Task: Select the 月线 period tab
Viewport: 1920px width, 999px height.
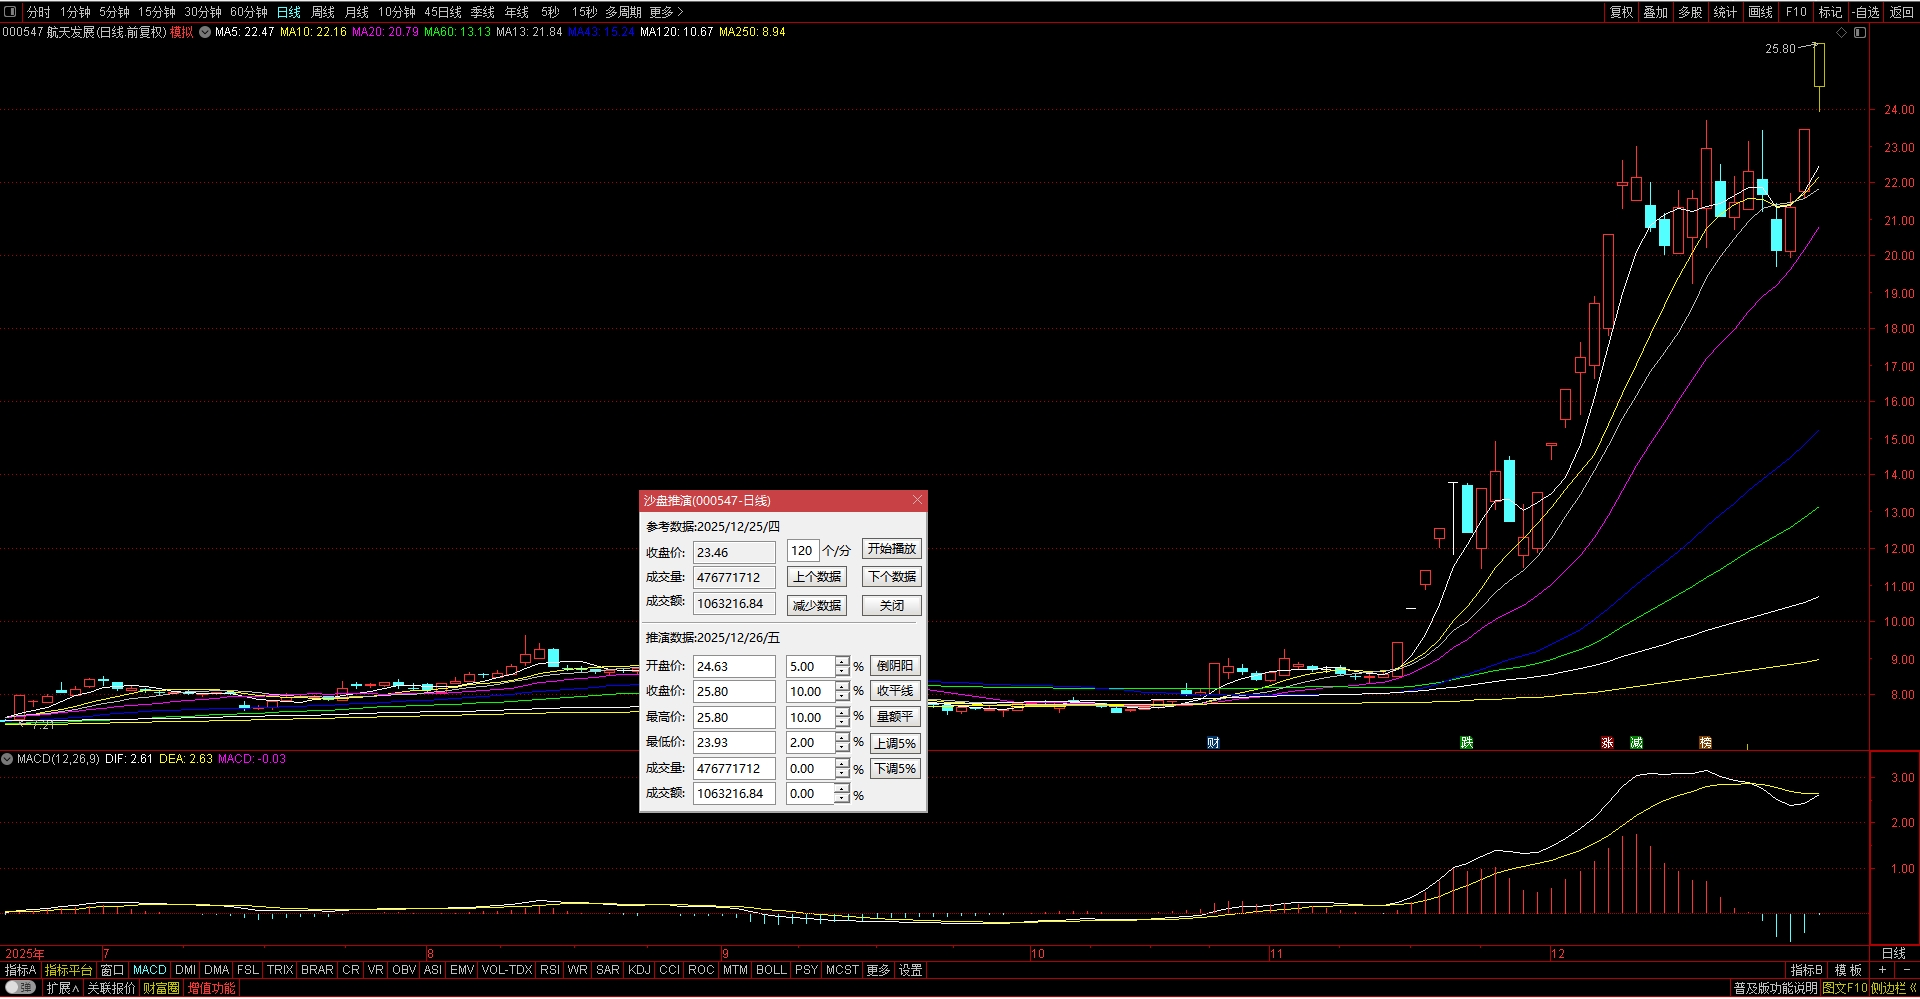Action: (356, 12)
